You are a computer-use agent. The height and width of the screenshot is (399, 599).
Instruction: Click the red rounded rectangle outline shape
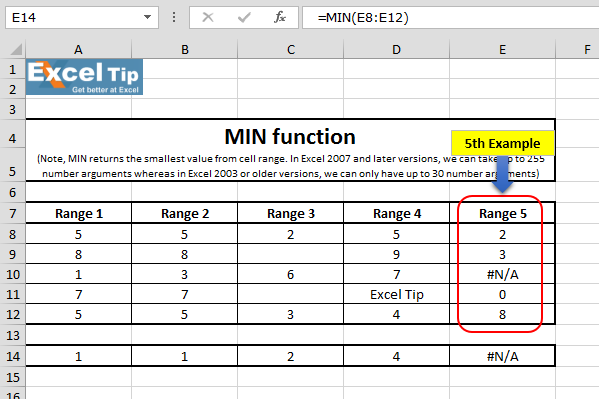[x=500, y=263]
